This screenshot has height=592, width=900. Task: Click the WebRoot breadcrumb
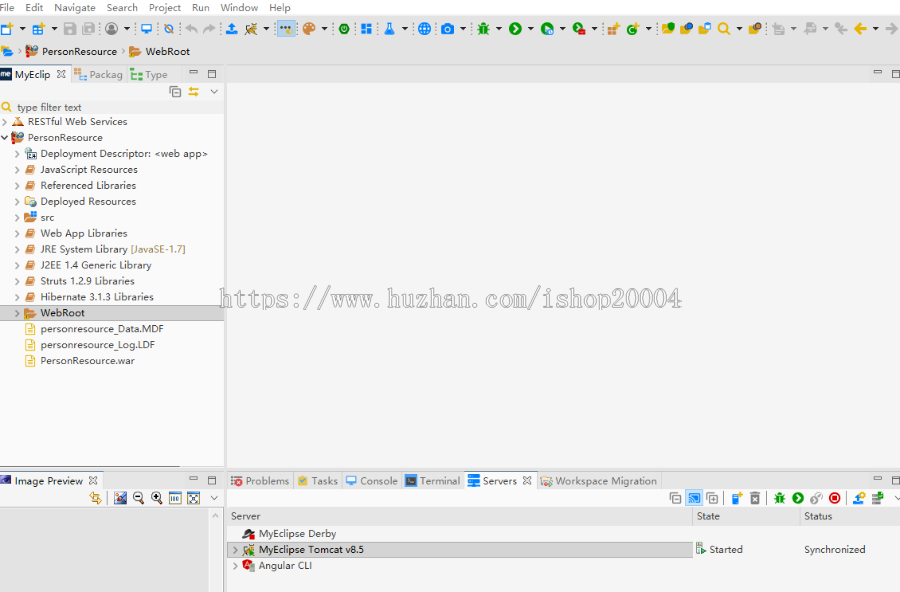[160, 51]
